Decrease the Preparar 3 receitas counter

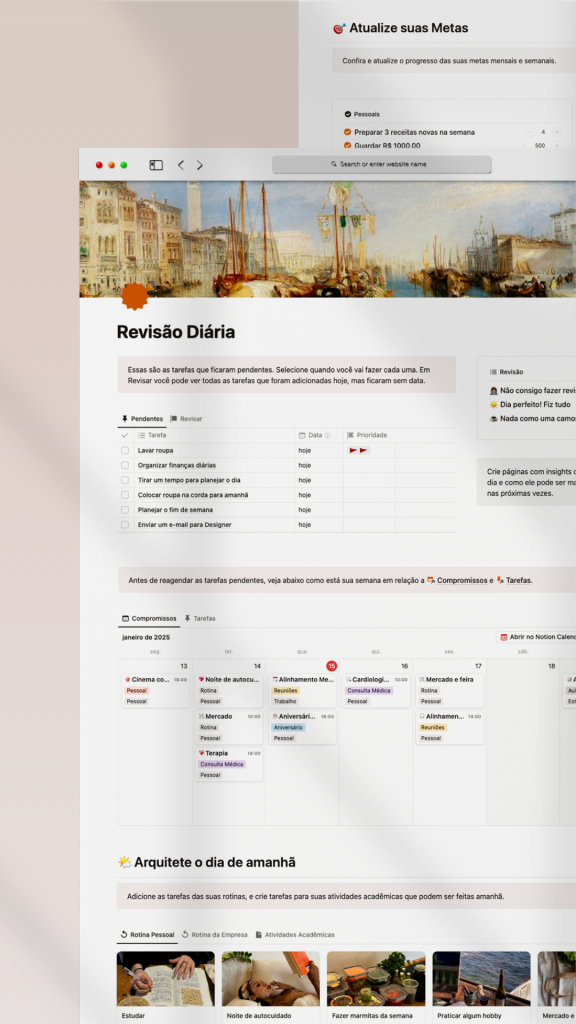pyautogui.click(x=530, y=132)
